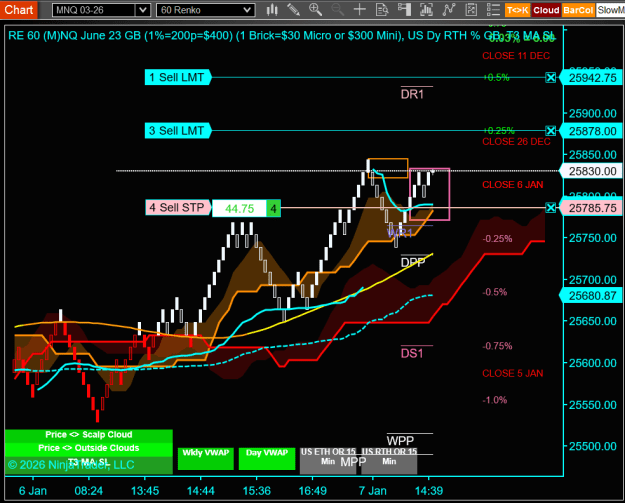Click the 25500.00 price axis label
This screenshot has height=503, width=625.
pyautogui.click(x=593, y=446)
